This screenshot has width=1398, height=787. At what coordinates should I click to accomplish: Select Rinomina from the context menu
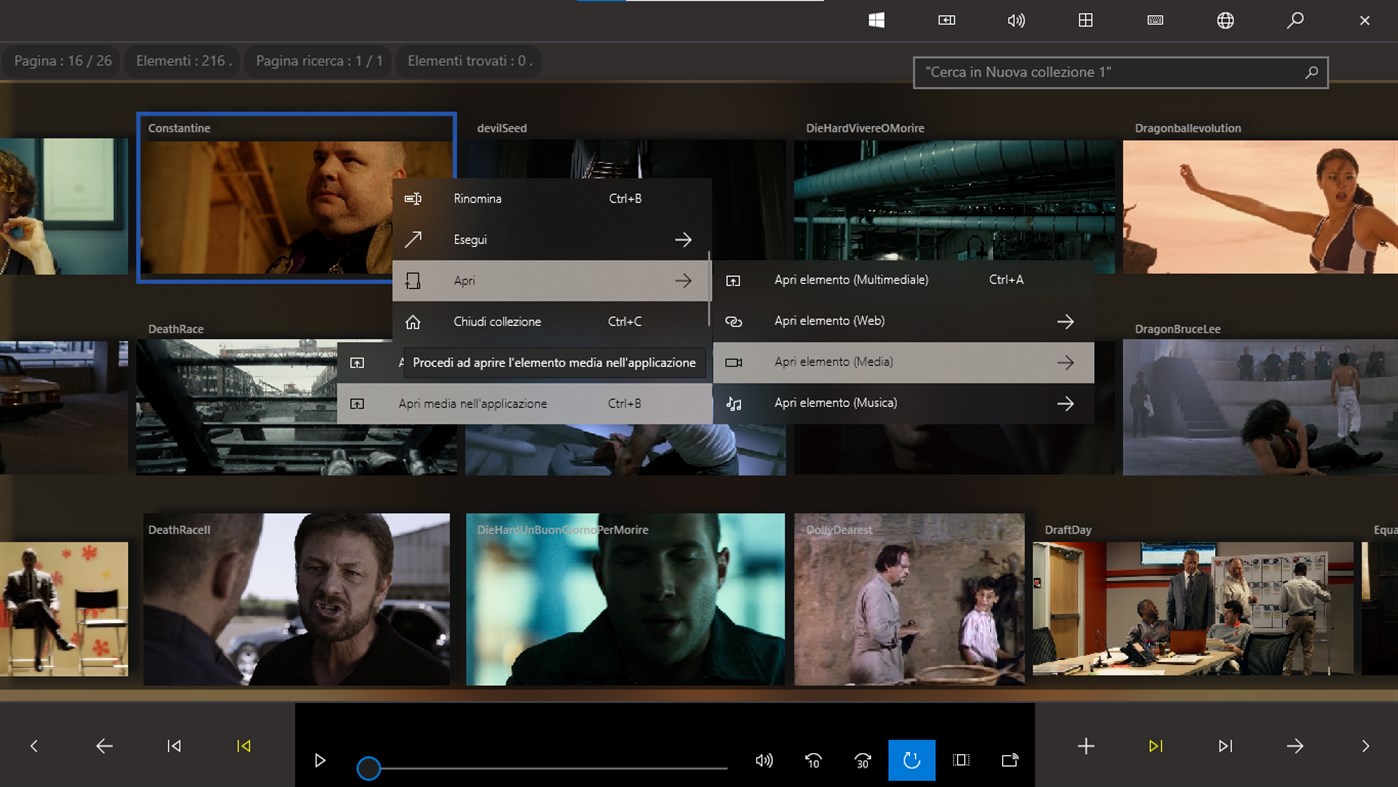click(478, 199)
